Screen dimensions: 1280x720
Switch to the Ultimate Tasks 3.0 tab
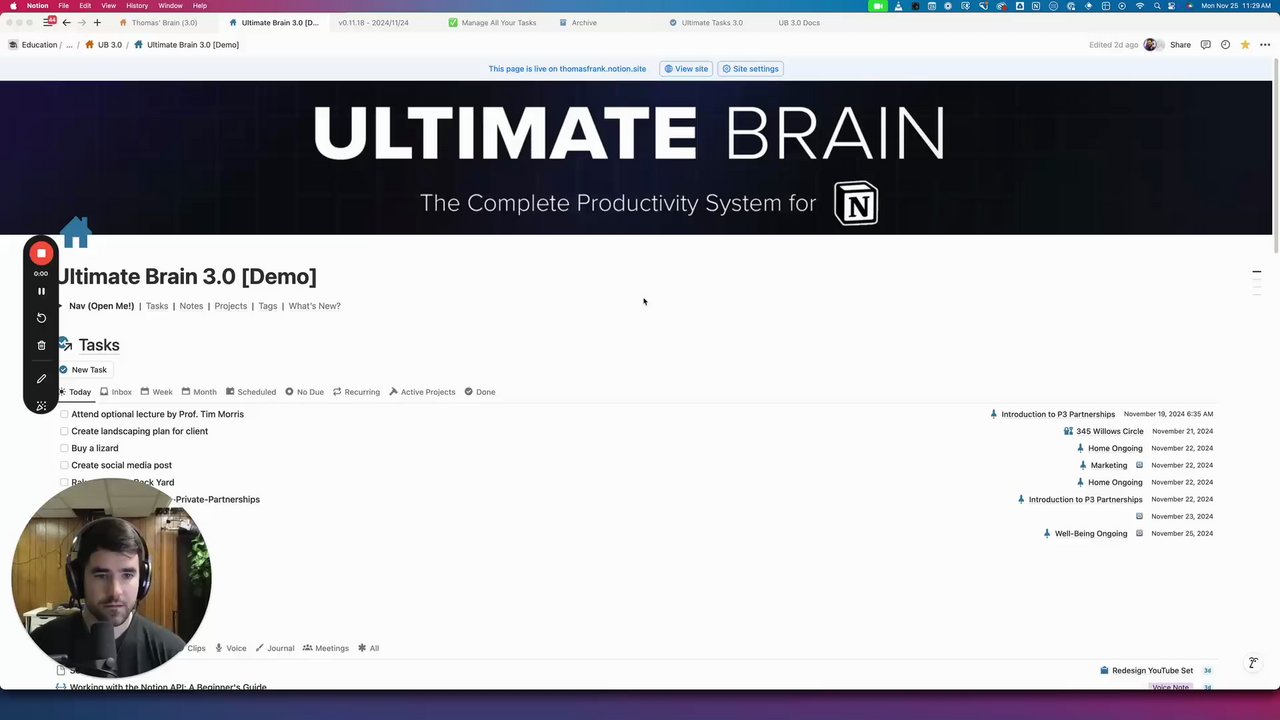[708, 22]
